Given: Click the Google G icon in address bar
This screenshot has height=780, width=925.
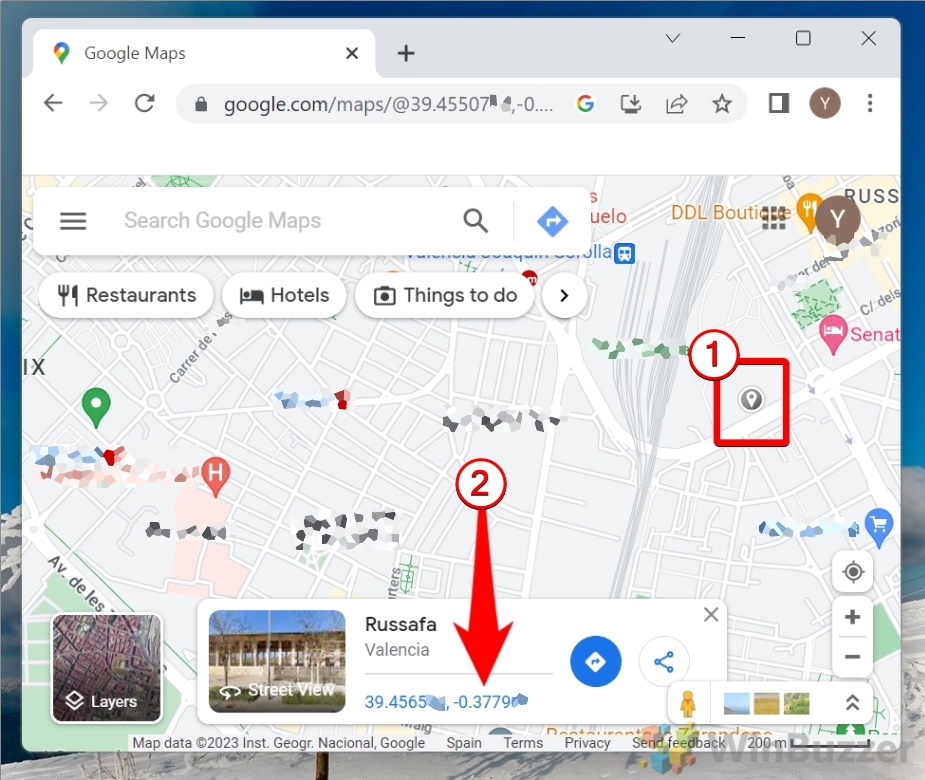Looking at the screenshot, I should pyautogui.click(x=585, y=104).
